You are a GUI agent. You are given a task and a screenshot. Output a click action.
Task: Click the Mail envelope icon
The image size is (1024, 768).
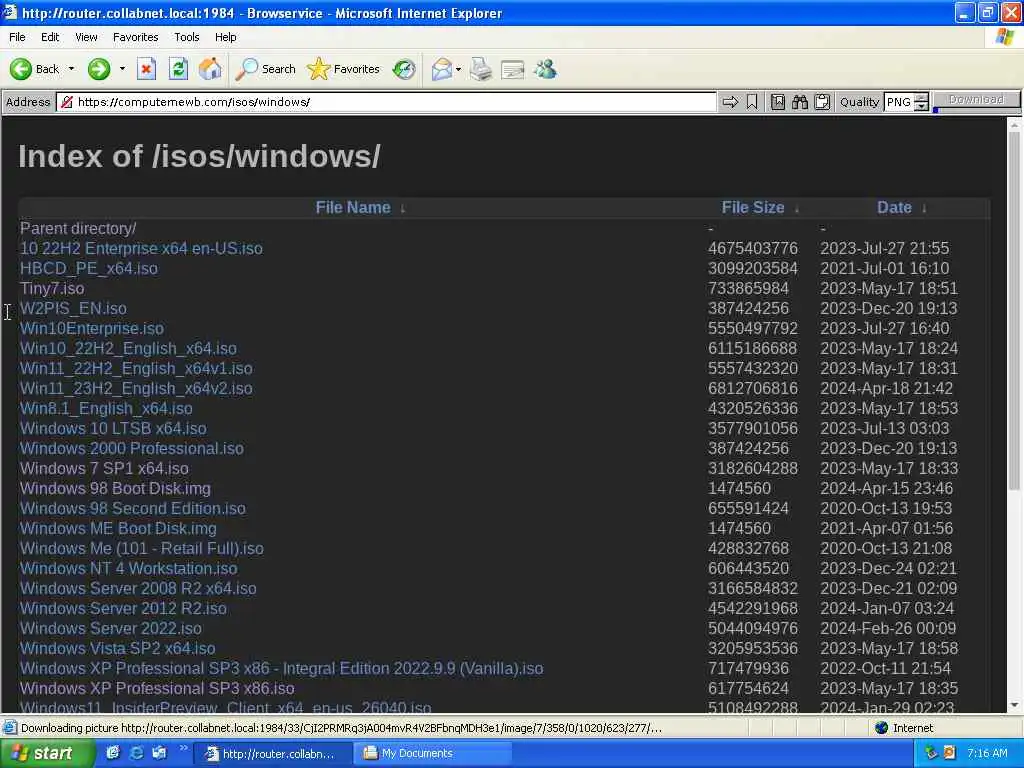pyautogui.click(x=442, y=69)
